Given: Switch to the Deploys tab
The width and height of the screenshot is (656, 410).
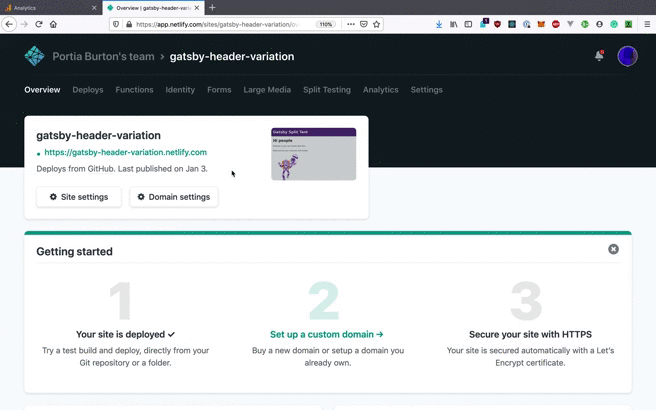Looking at the screenshot, I should 88,90.
